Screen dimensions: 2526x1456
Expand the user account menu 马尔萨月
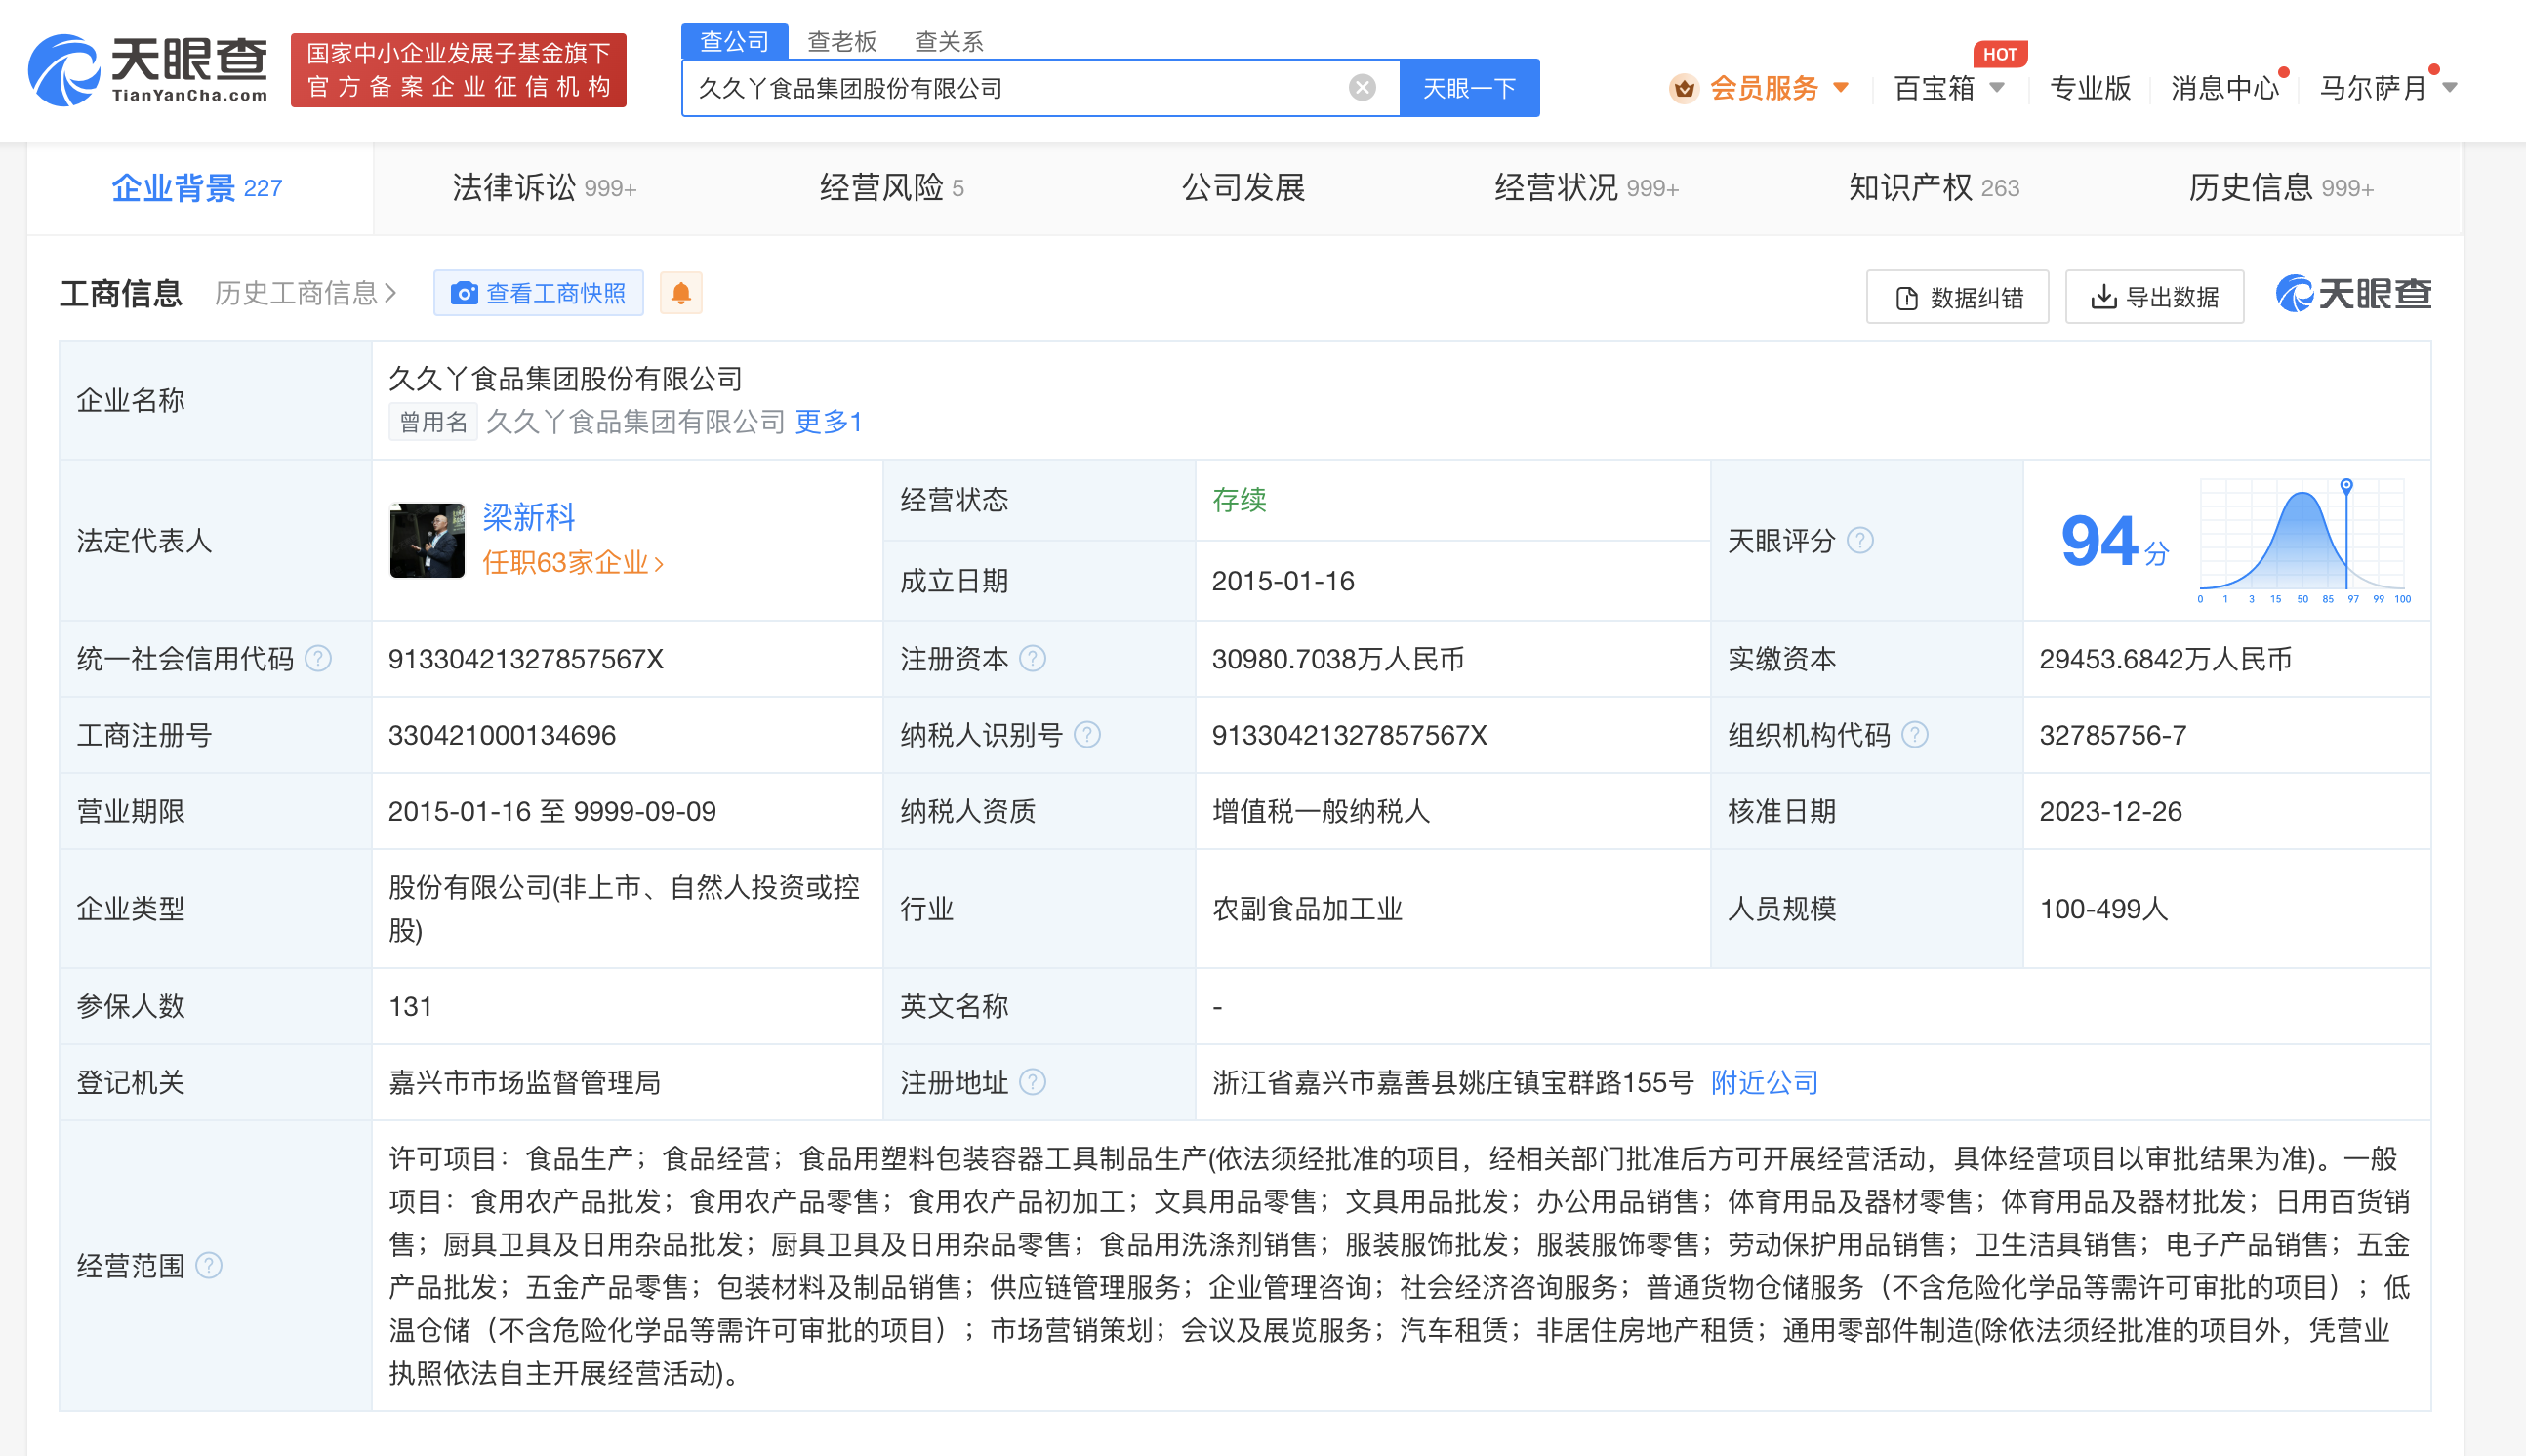pos(2386,88)
